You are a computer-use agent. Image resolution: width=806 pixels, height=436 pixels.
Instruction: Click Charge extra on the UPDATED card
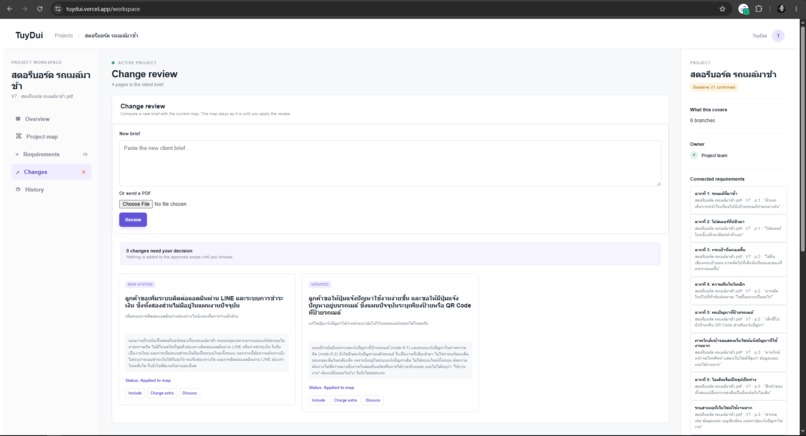[345, 400]
